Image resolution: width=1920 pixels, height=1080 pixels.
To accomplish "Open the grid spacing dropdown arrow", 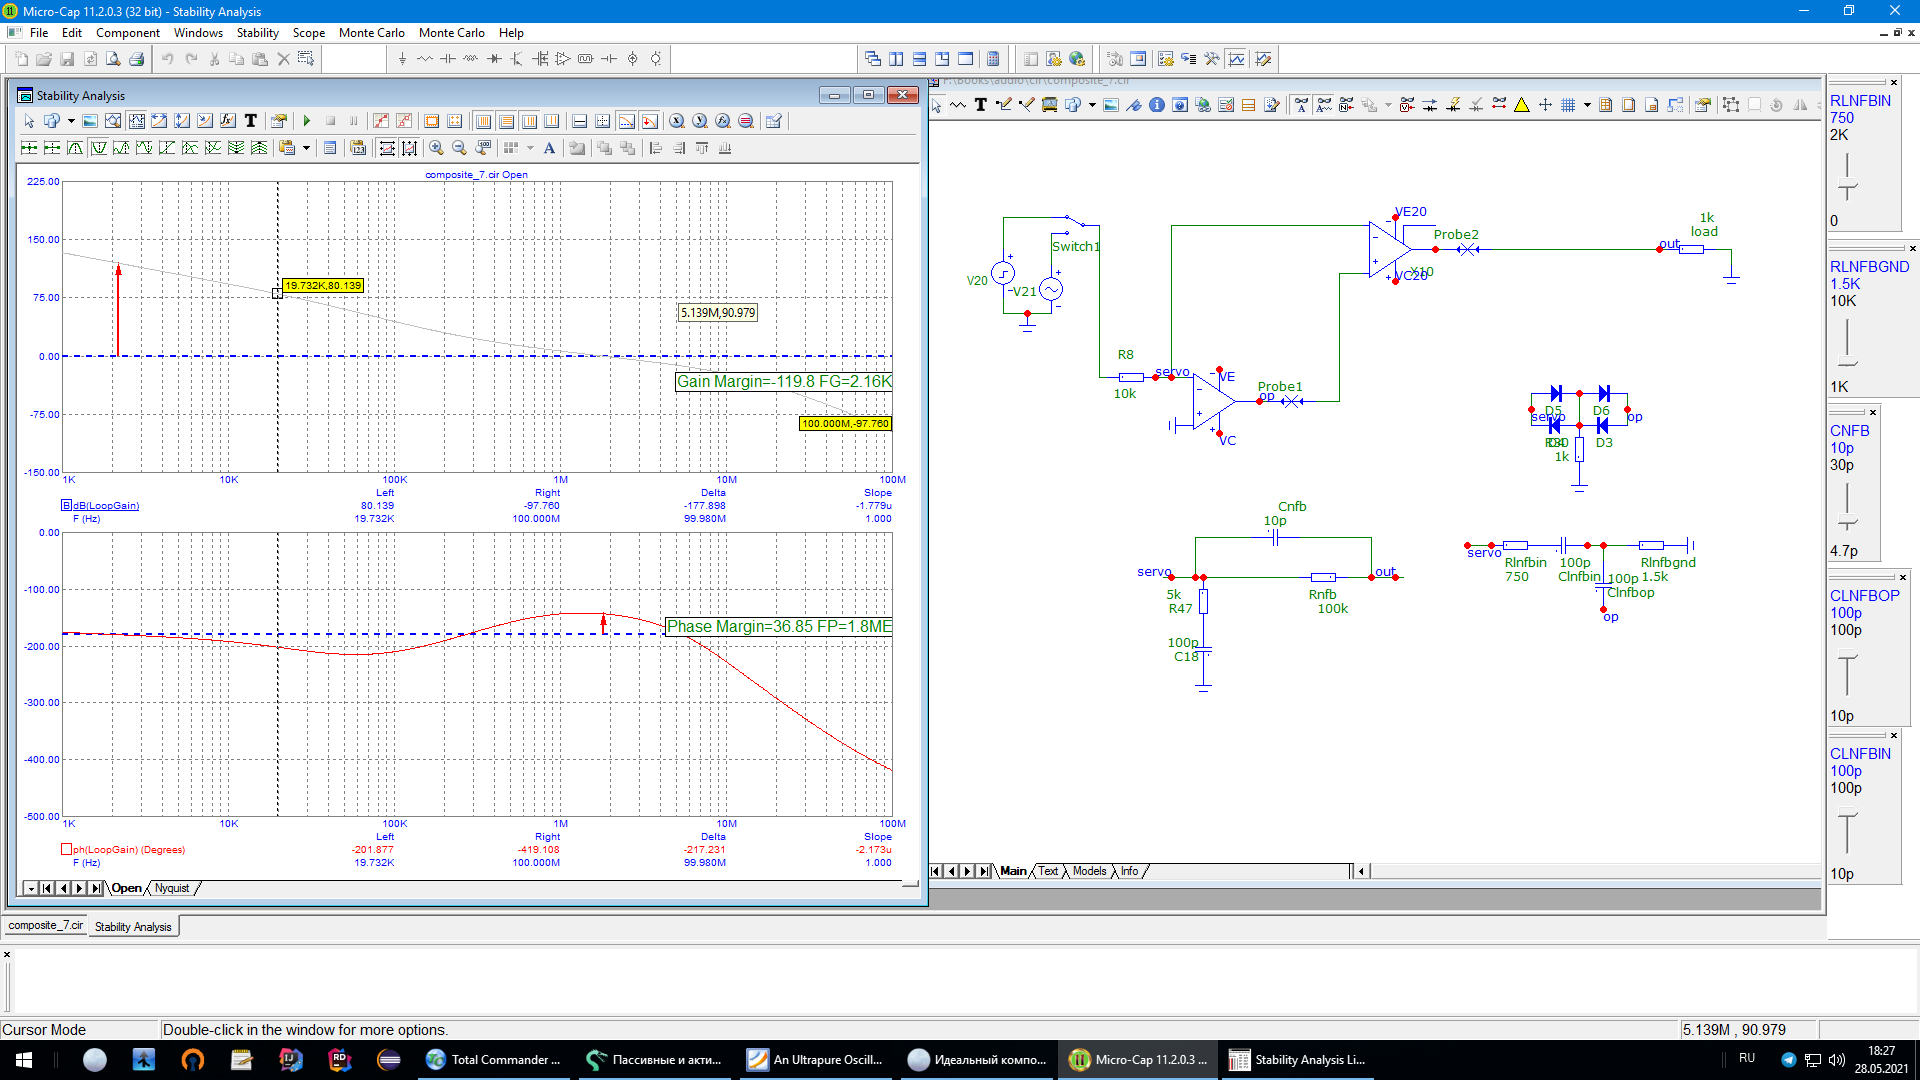I will pos(530,148).
